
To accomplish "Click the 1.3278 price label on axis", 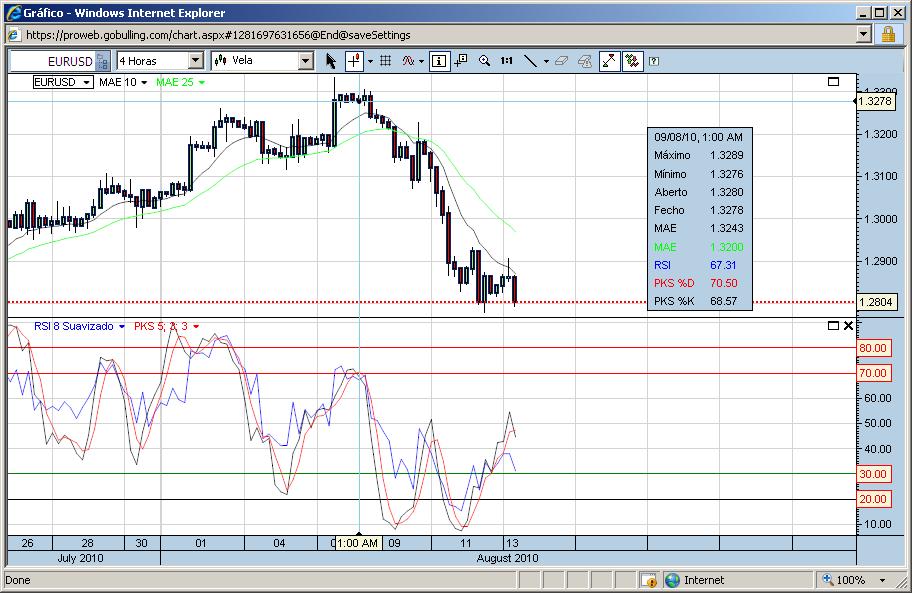I will pos(874,101).
